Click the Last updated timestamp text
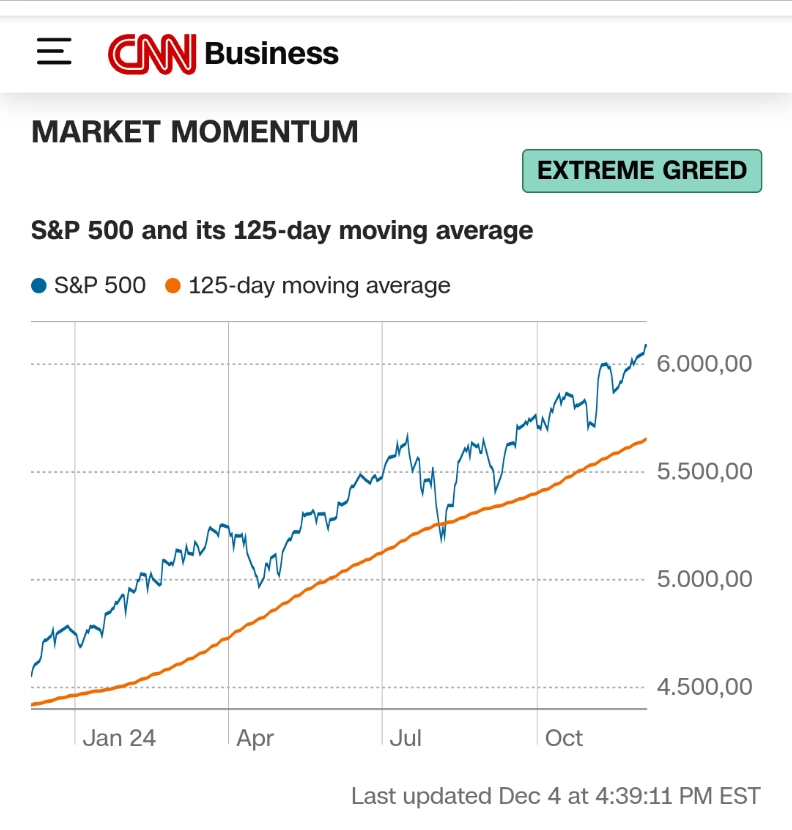The width and height of the screenshot is (792, 830). pos(555,796)
